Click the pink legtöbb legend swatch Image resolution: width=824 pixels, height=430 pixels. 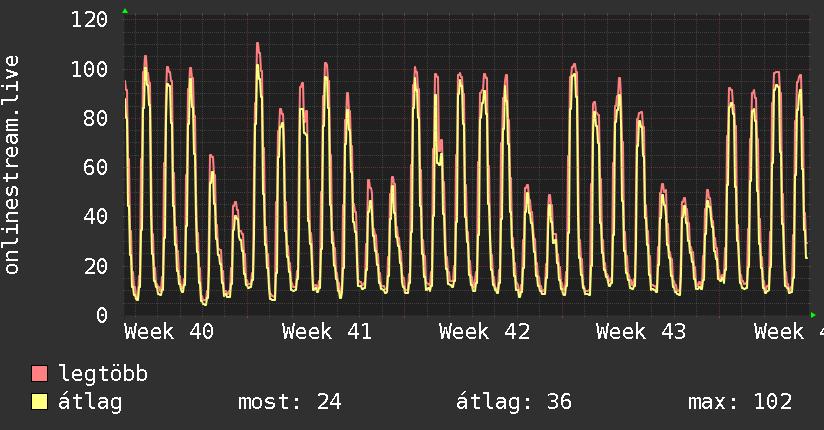[39, 374]
